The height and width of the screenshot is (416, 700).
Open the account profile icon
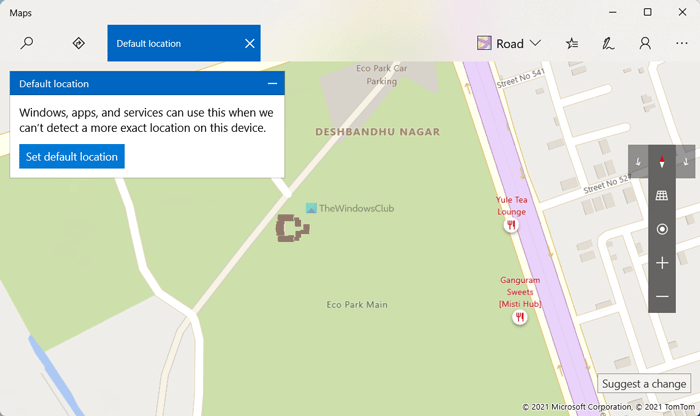(x=645, y=43)
